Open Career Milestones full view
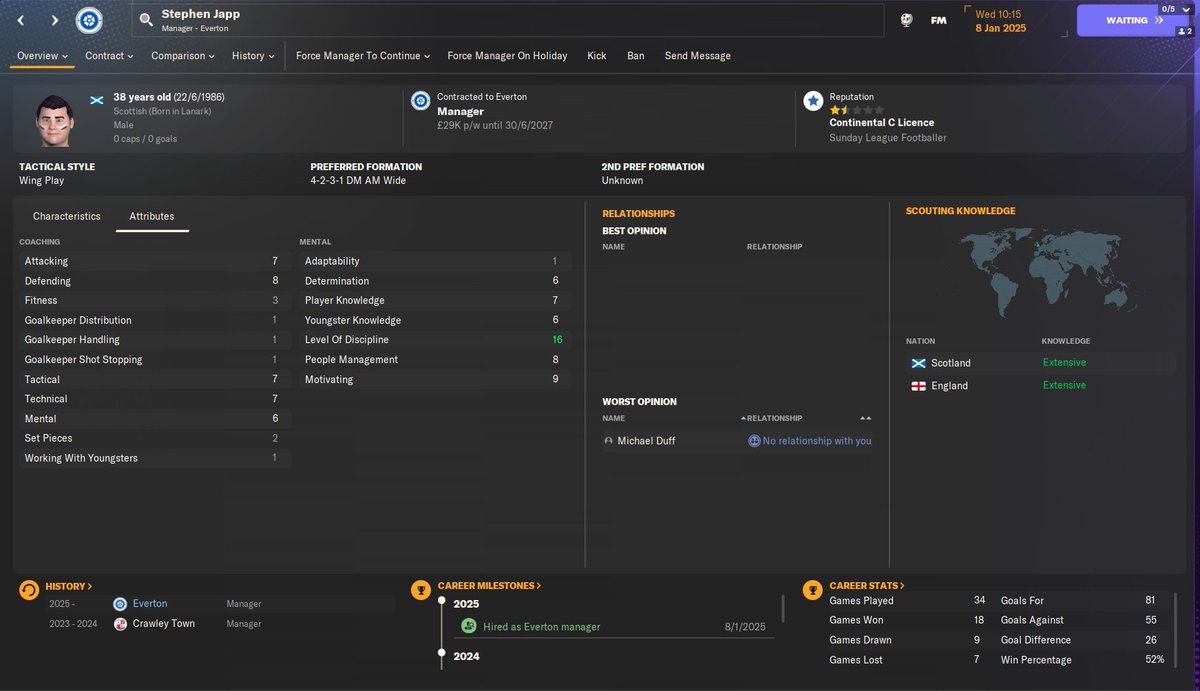 coord(489,586)
